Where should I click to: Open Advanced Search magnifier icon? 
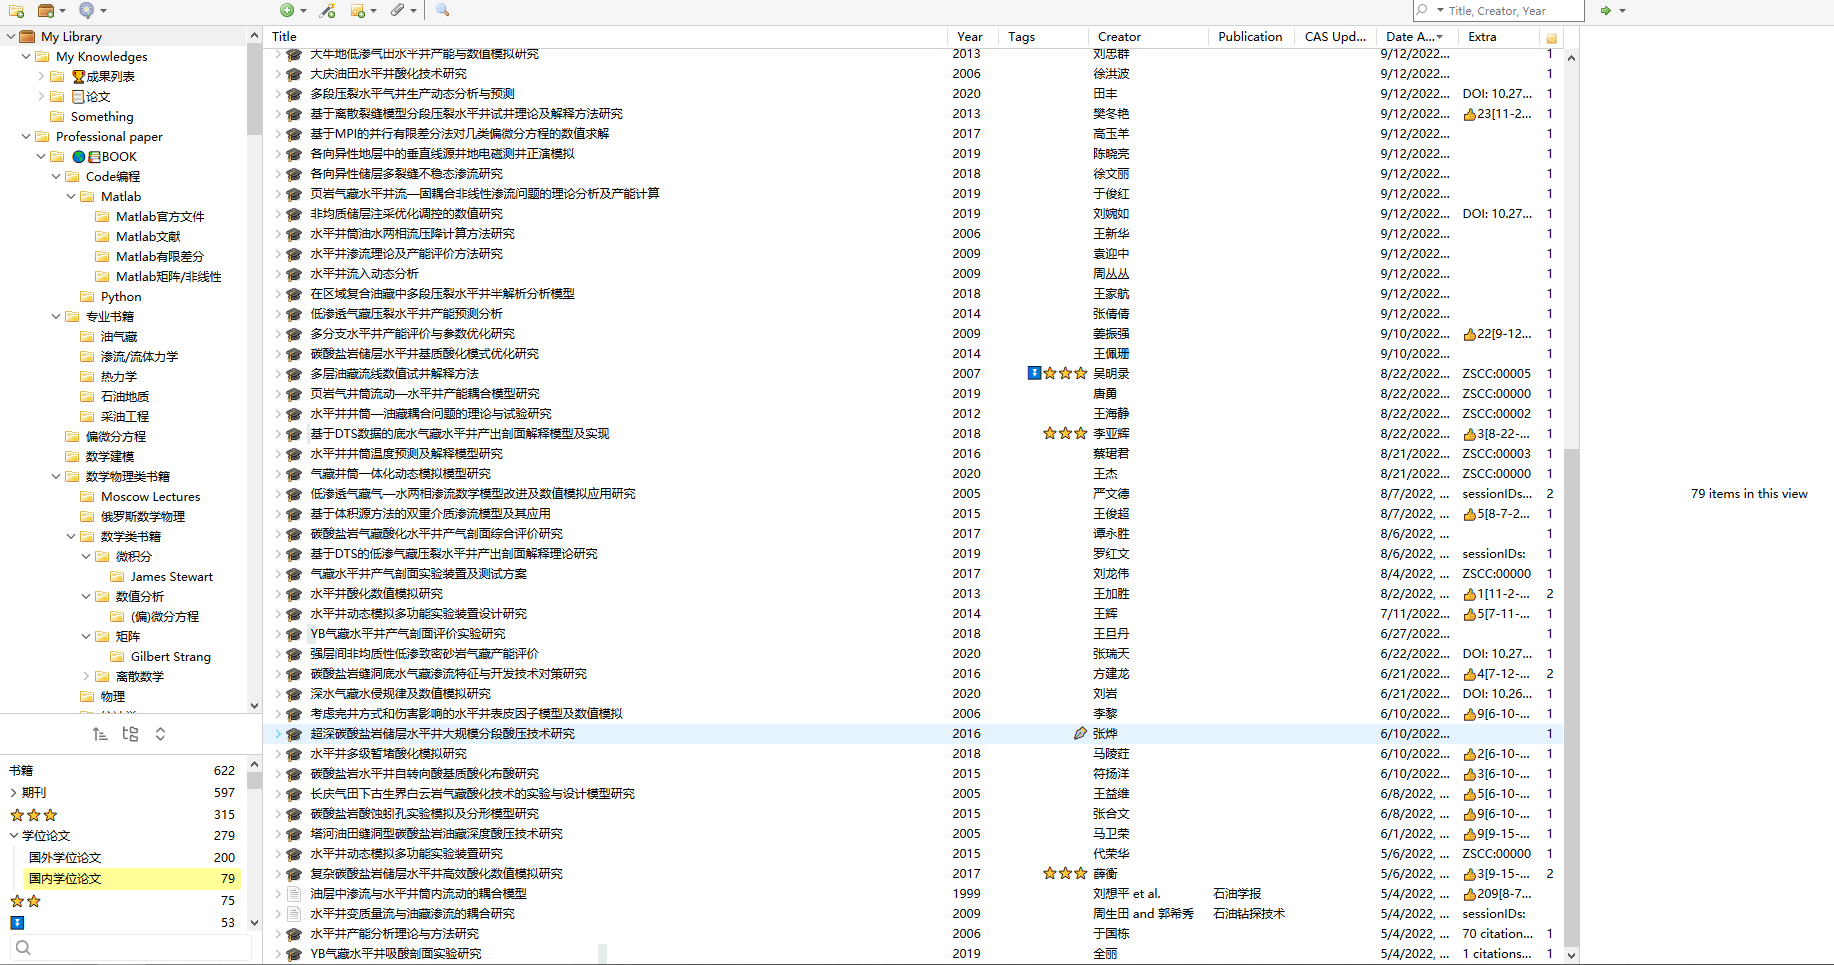tap(442, 10)
